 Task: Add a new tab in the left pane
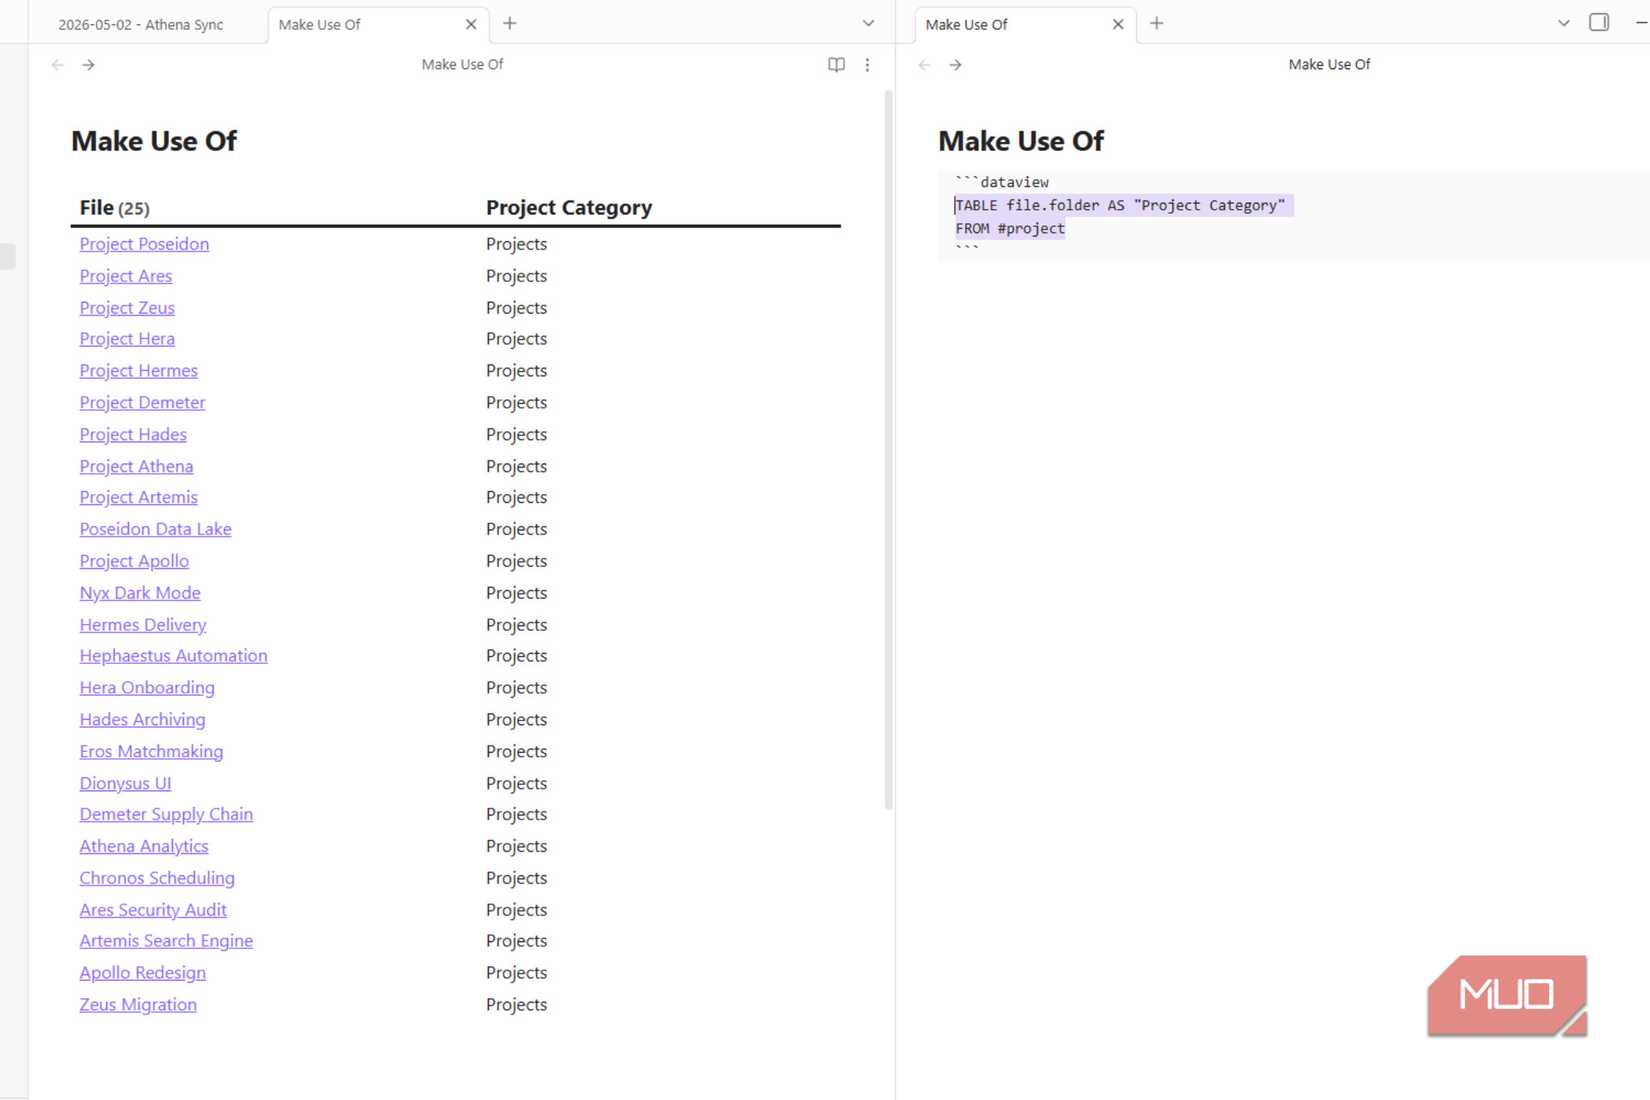tap(510, 23)
